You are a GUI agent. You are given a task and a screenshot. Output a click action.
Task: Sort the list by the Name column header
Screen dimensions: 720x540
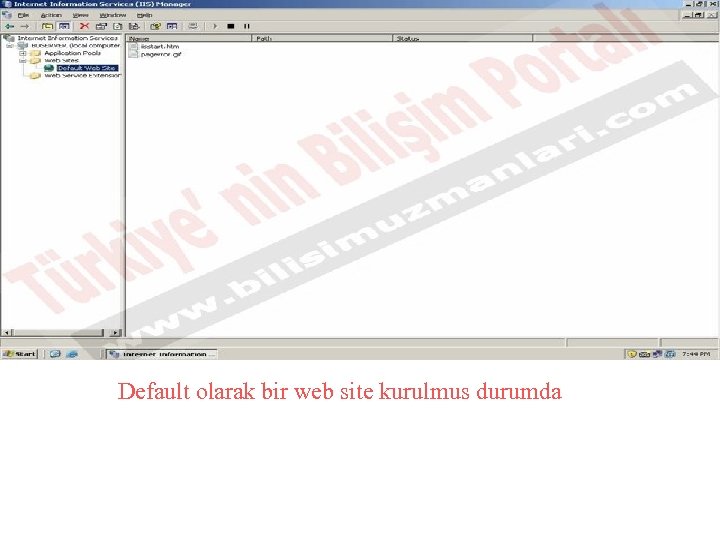(x=189, y=39)
